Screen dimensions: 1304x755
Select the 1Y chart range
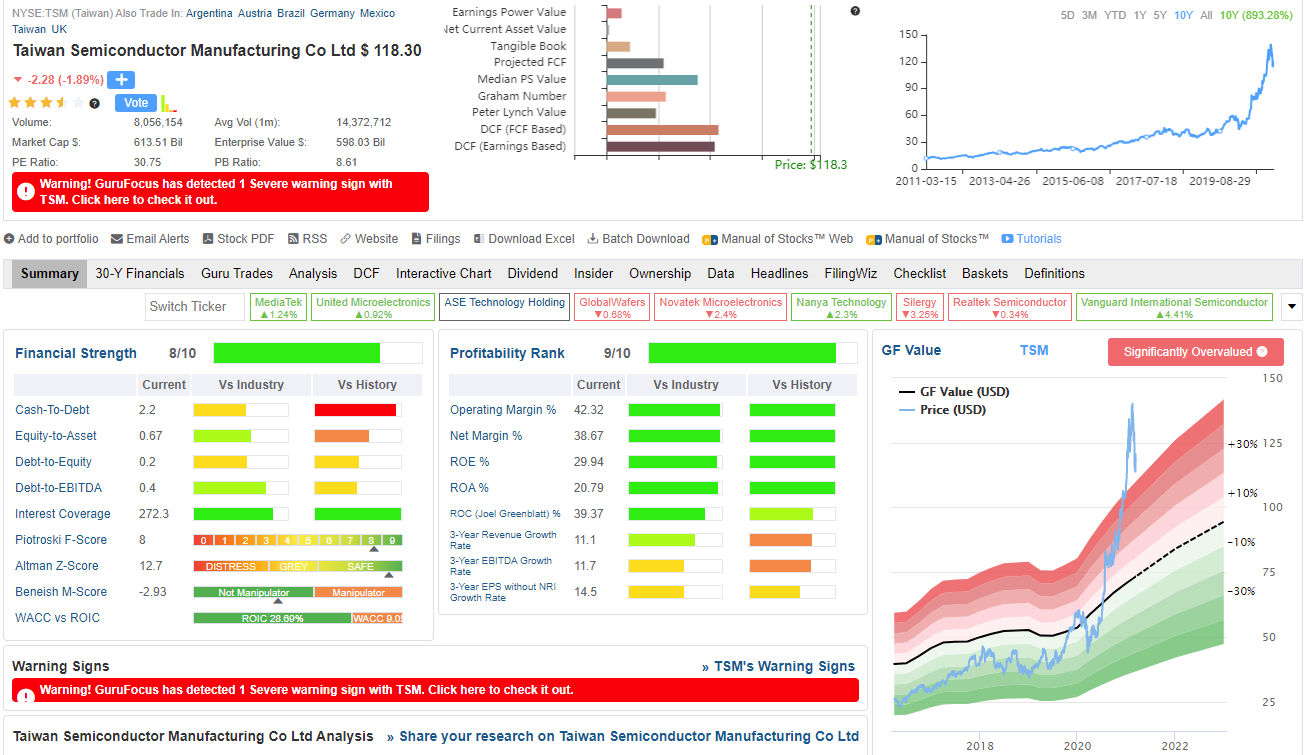point(1139,15)
